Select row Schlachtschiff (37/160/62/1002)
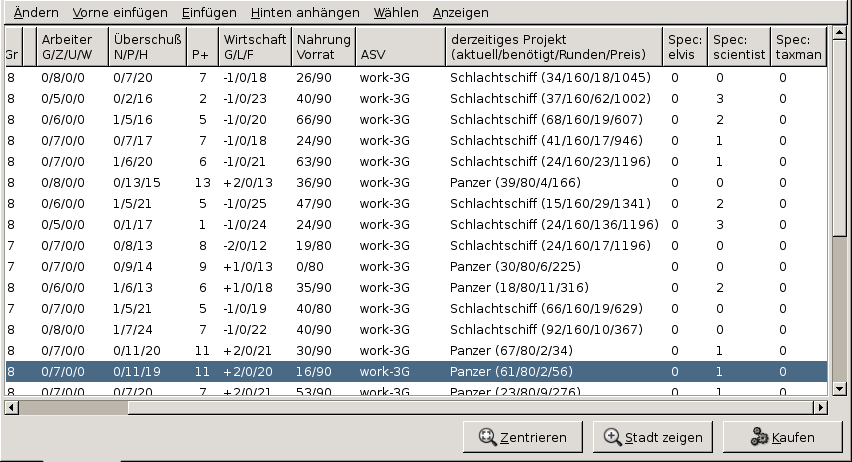852x462 pixels. point(416,99)
